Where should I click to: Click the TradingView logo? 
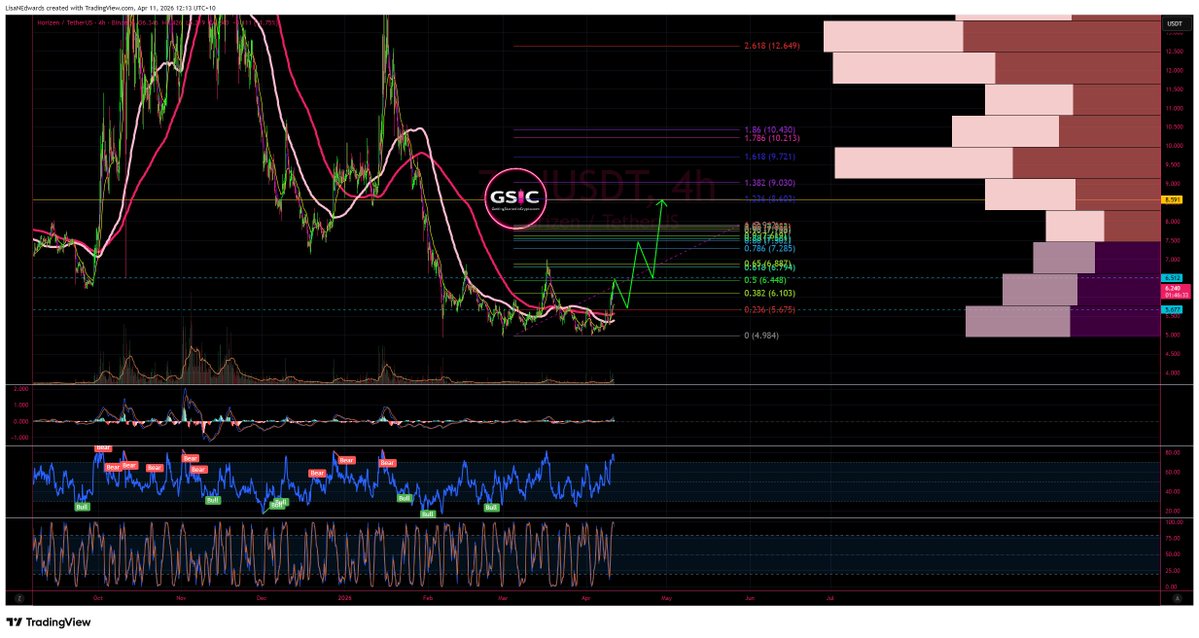pos(48,622)
